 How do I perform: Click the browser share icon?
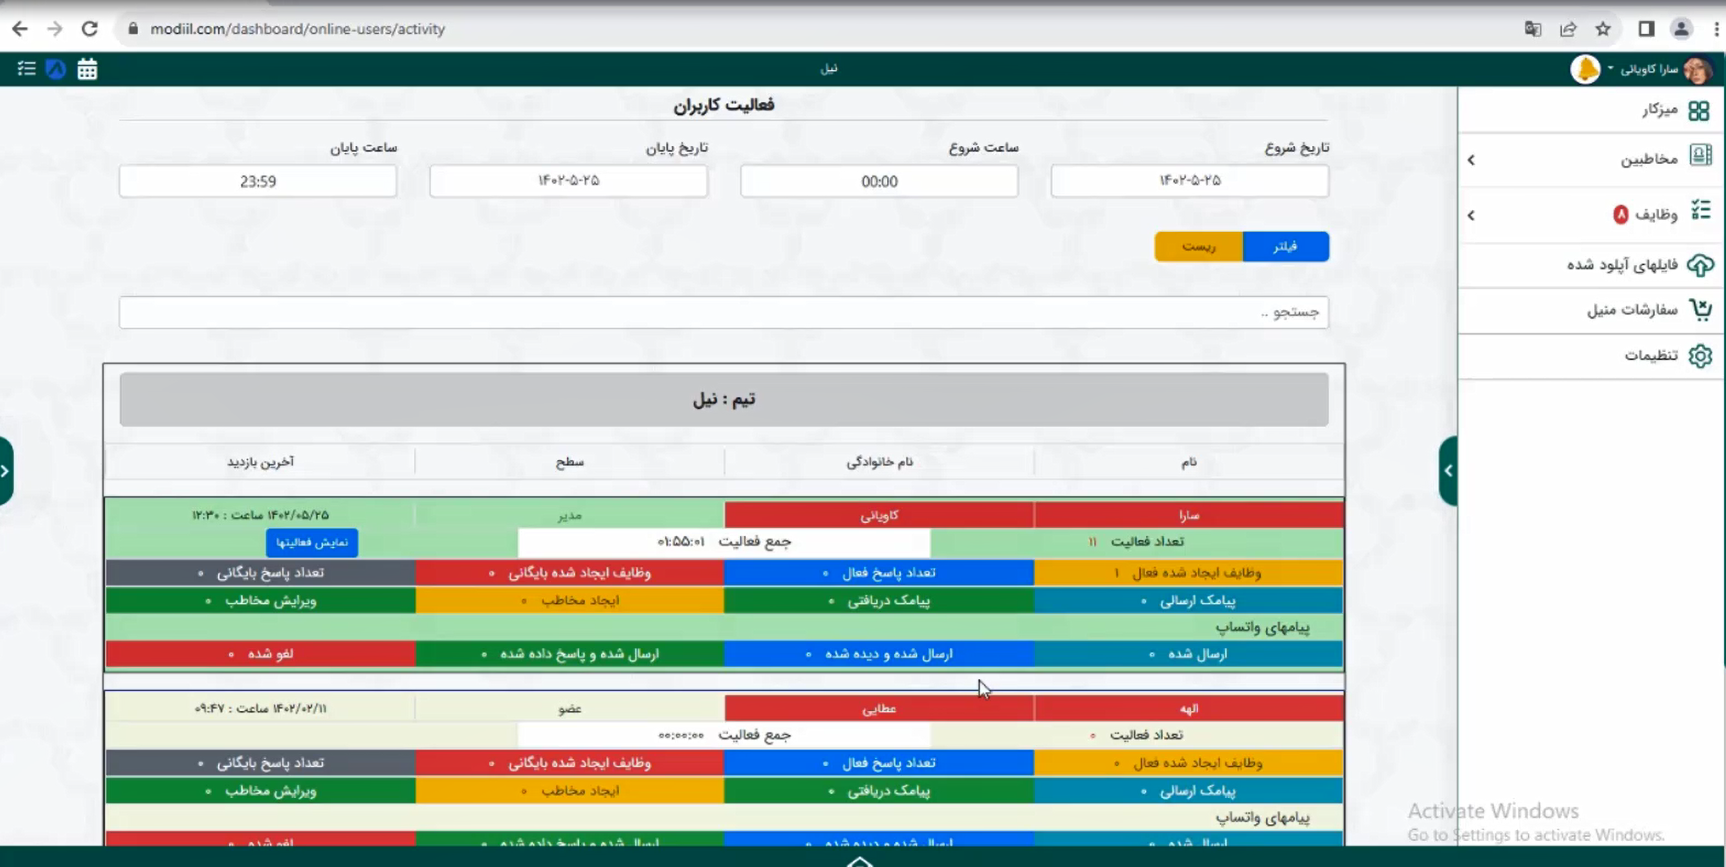[x=1568, y=29]
